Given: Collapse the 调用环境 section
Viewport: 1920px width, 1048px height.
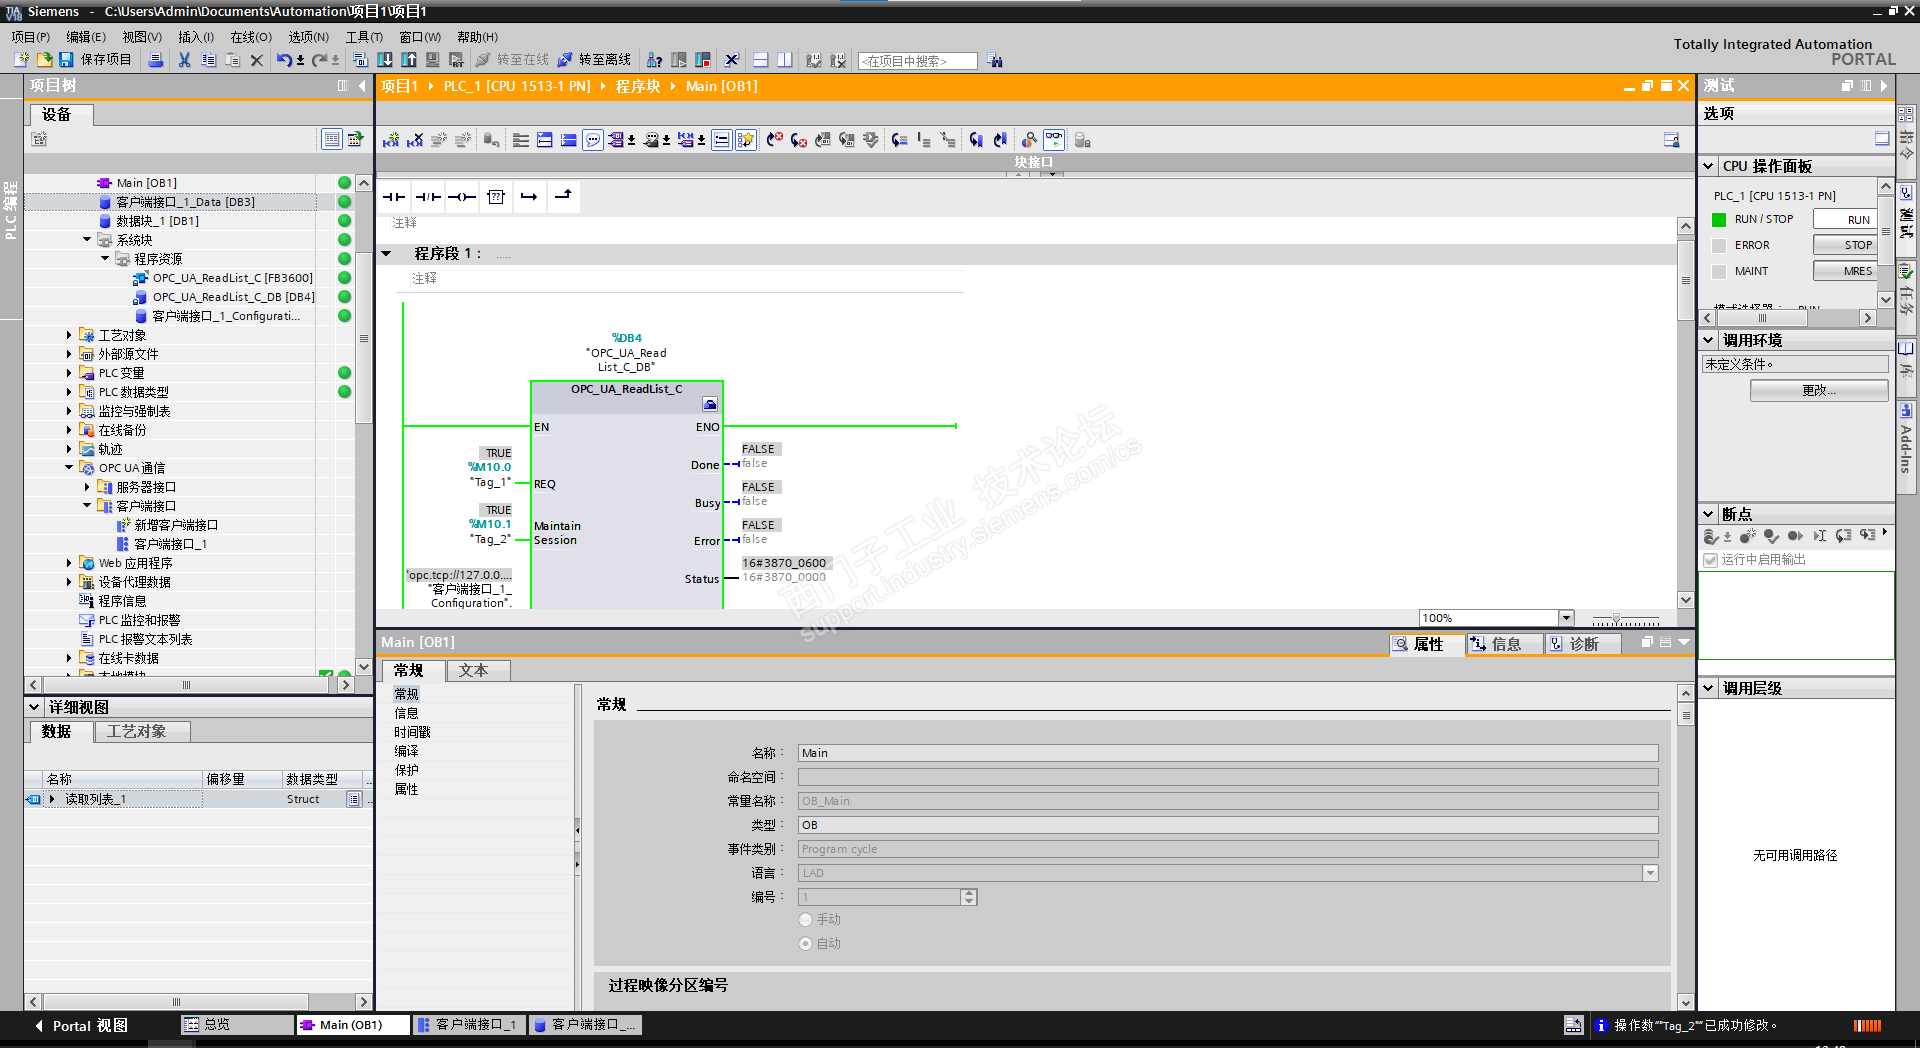Looking at the screenshot, I should pyautogui.click(x=1709, y=340).
